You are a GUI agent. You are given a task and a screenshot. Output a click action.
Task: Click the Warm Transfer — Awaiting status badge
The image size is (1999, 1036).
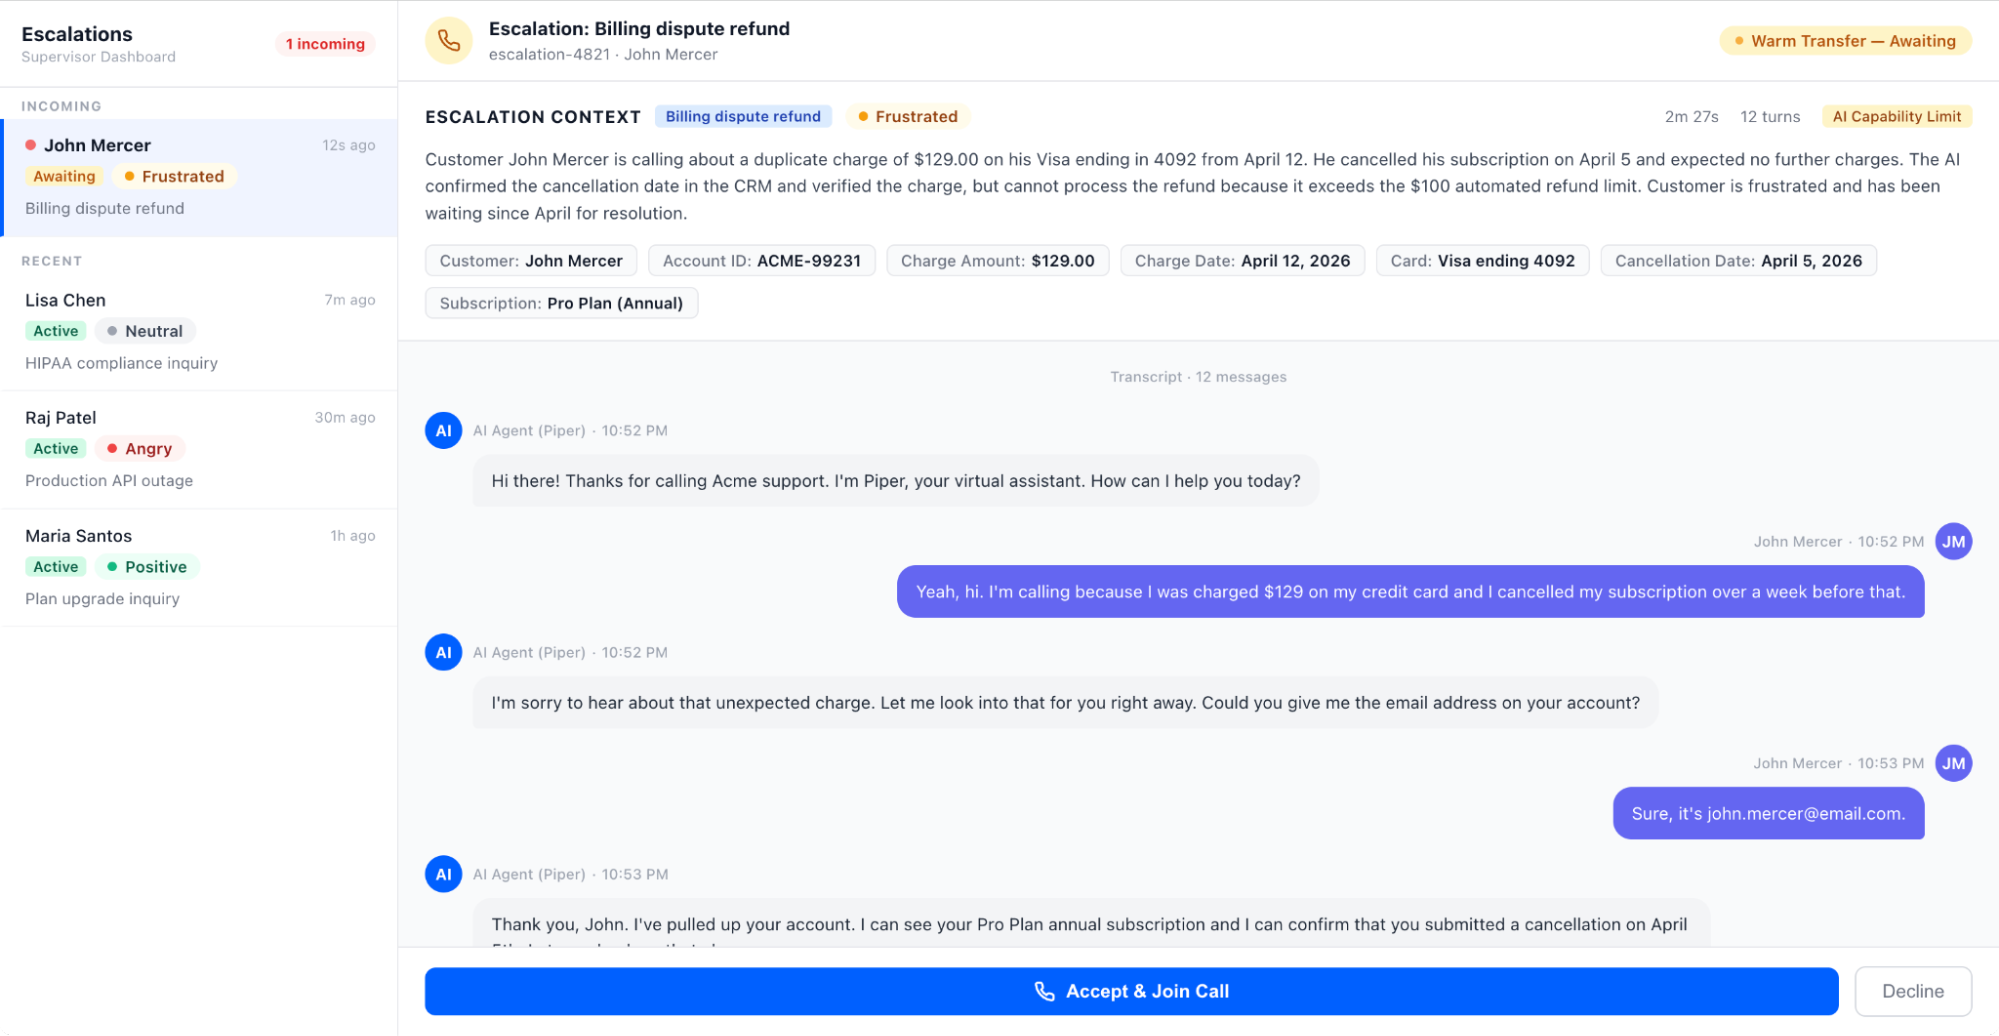point(1845,41)
